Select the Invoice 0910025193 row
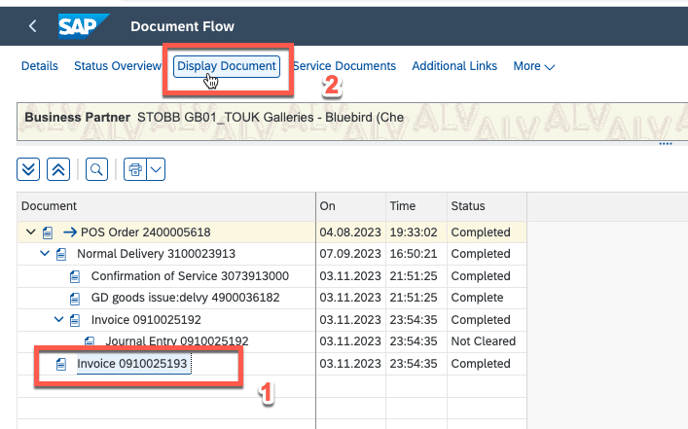This screenshot has width=688, height=429. (x=133, y=364)
